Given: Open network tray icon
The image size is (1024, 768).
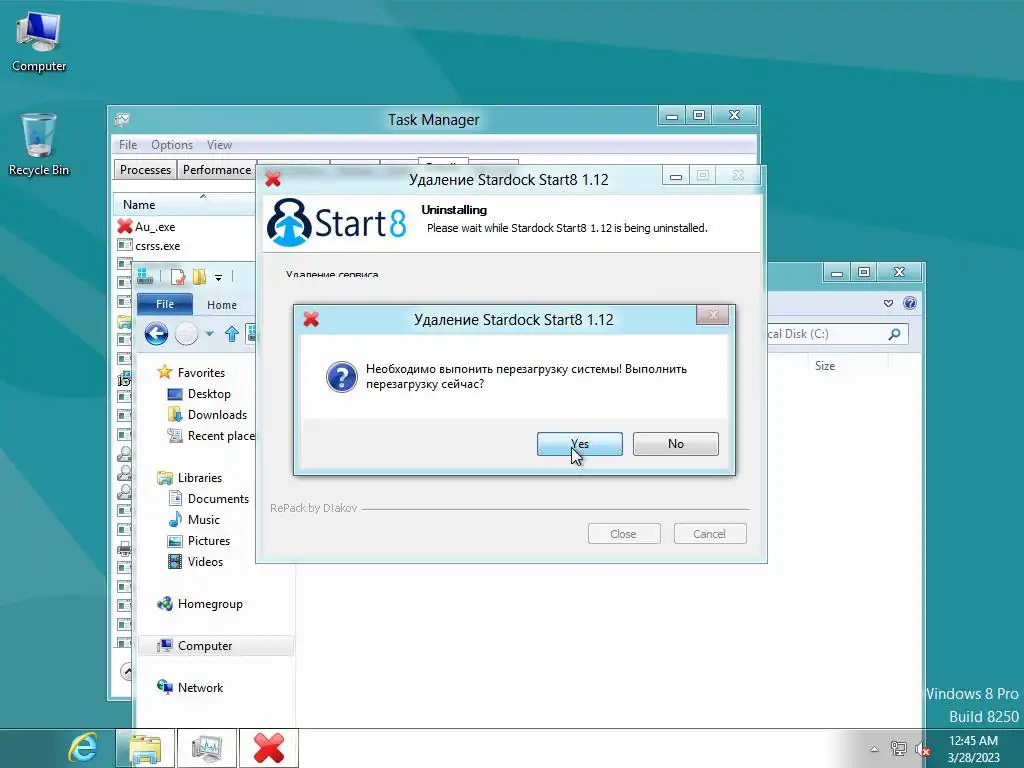Looking at the screenshot, I should [x=899, y=748].
